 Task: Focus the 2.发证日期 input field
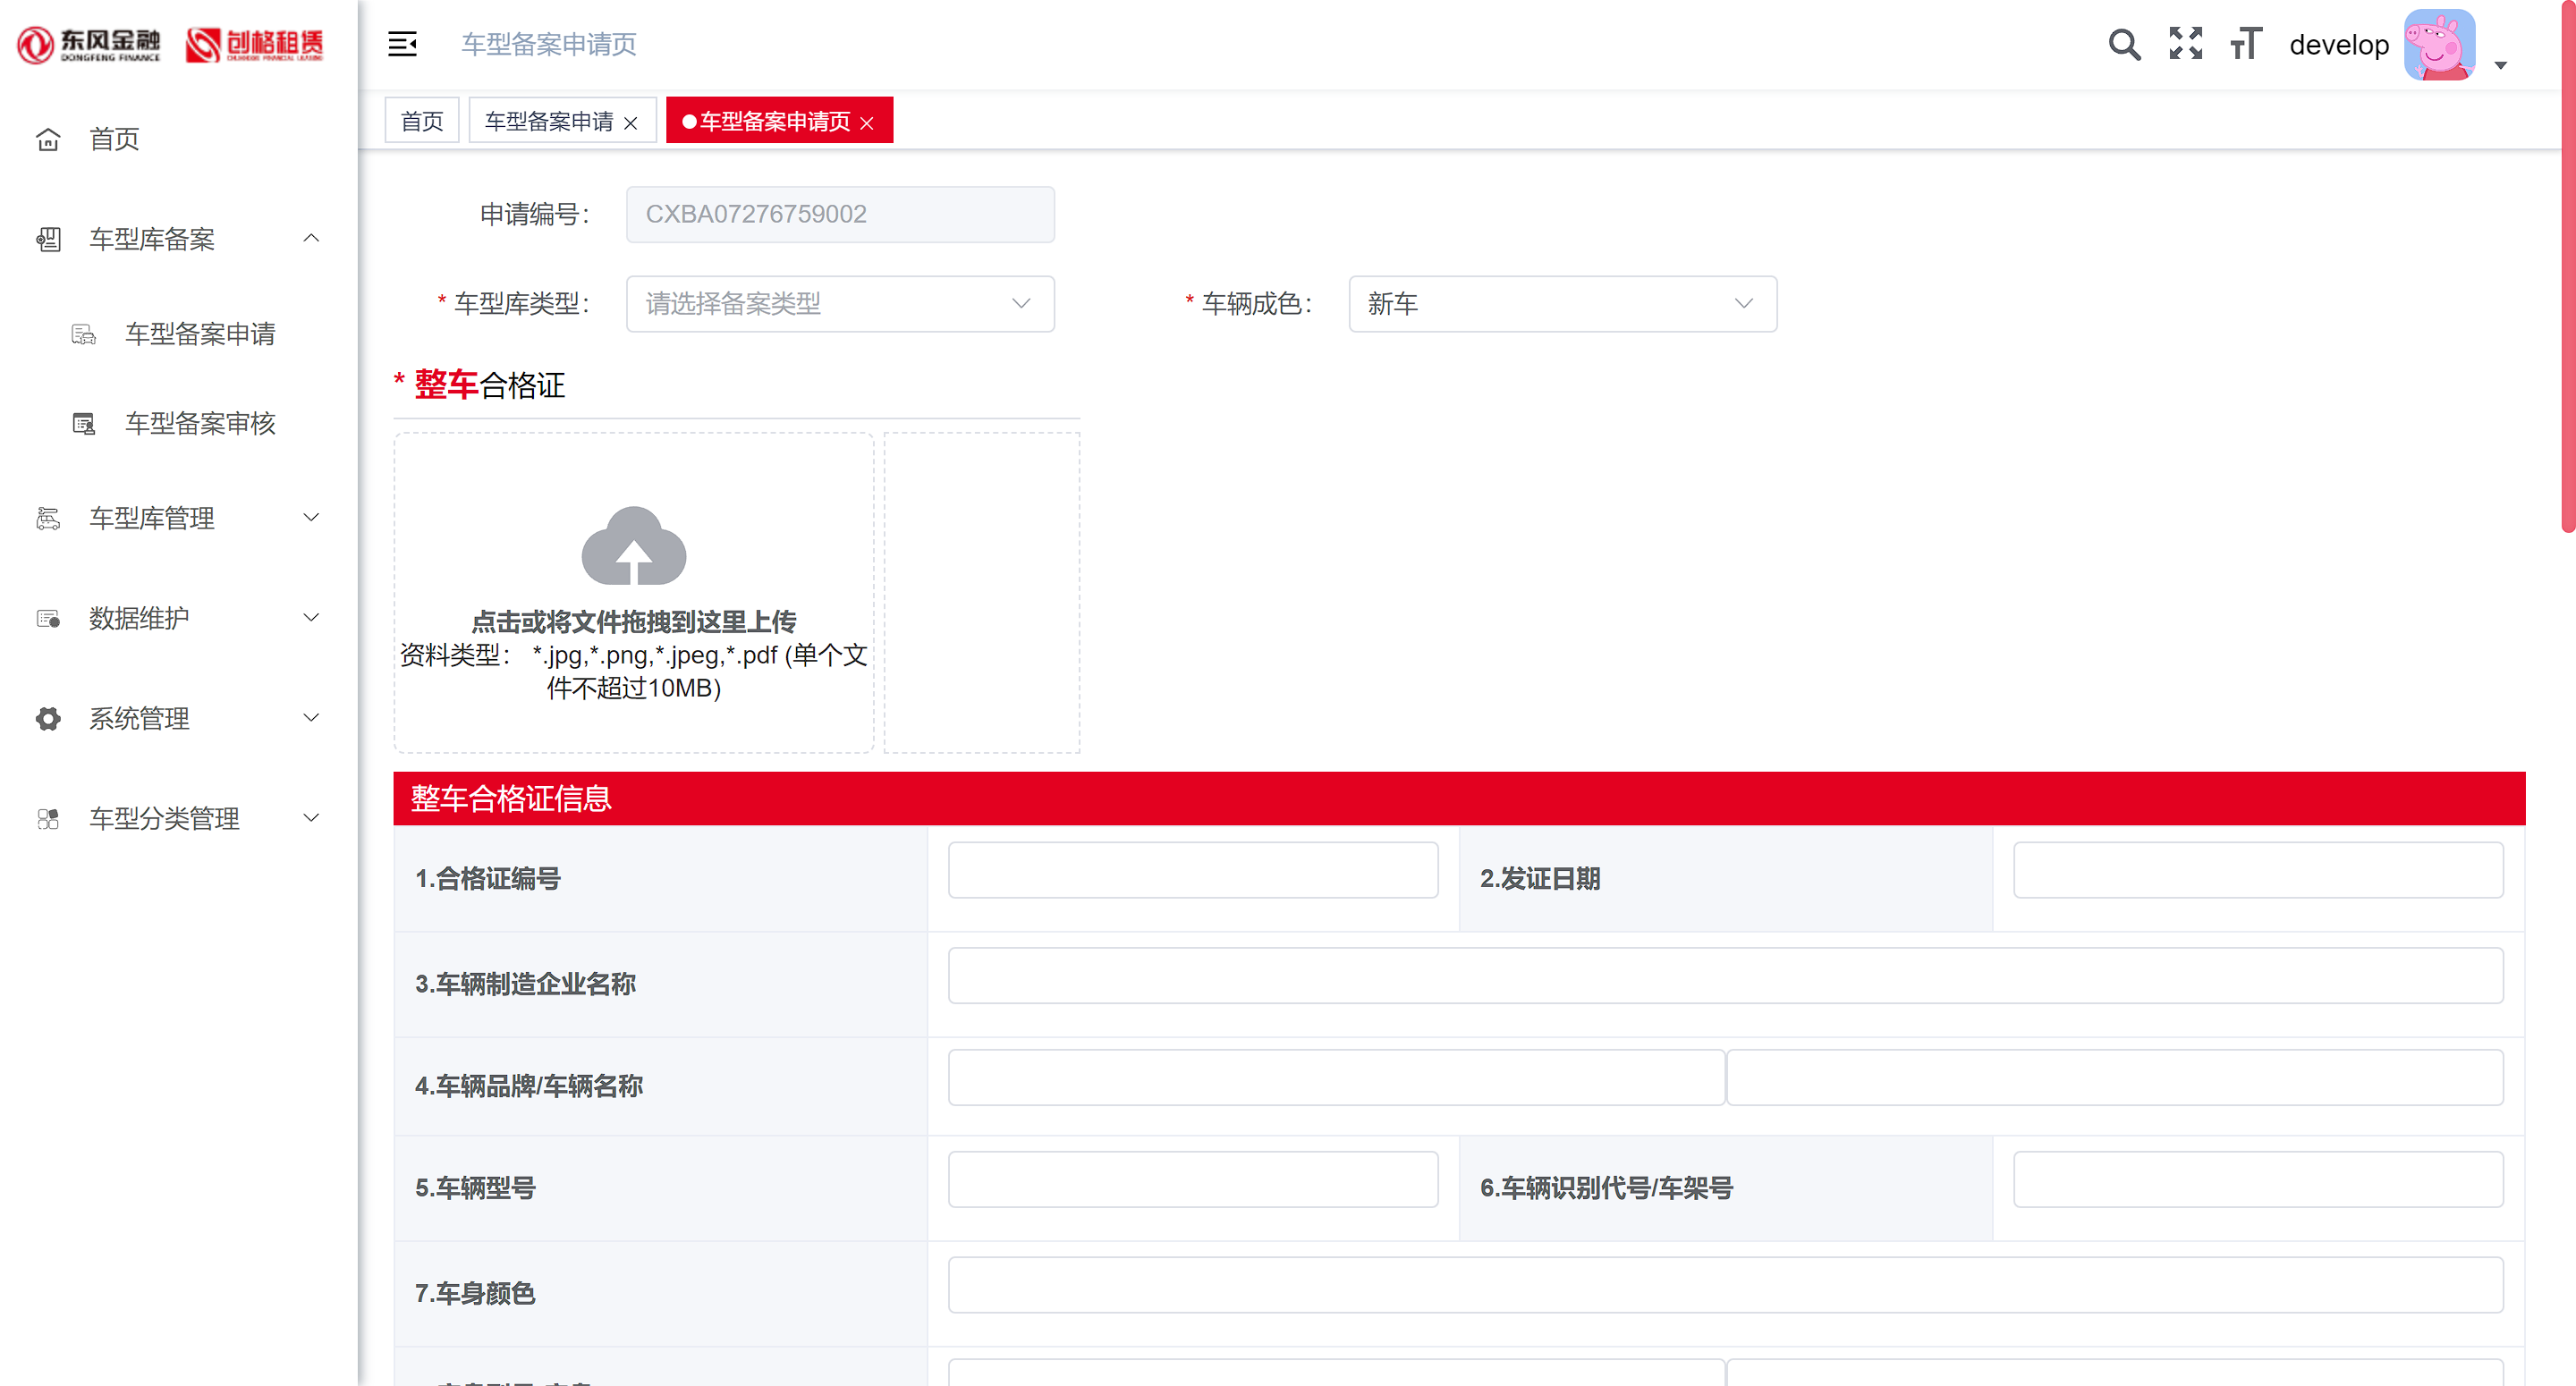2258,870
